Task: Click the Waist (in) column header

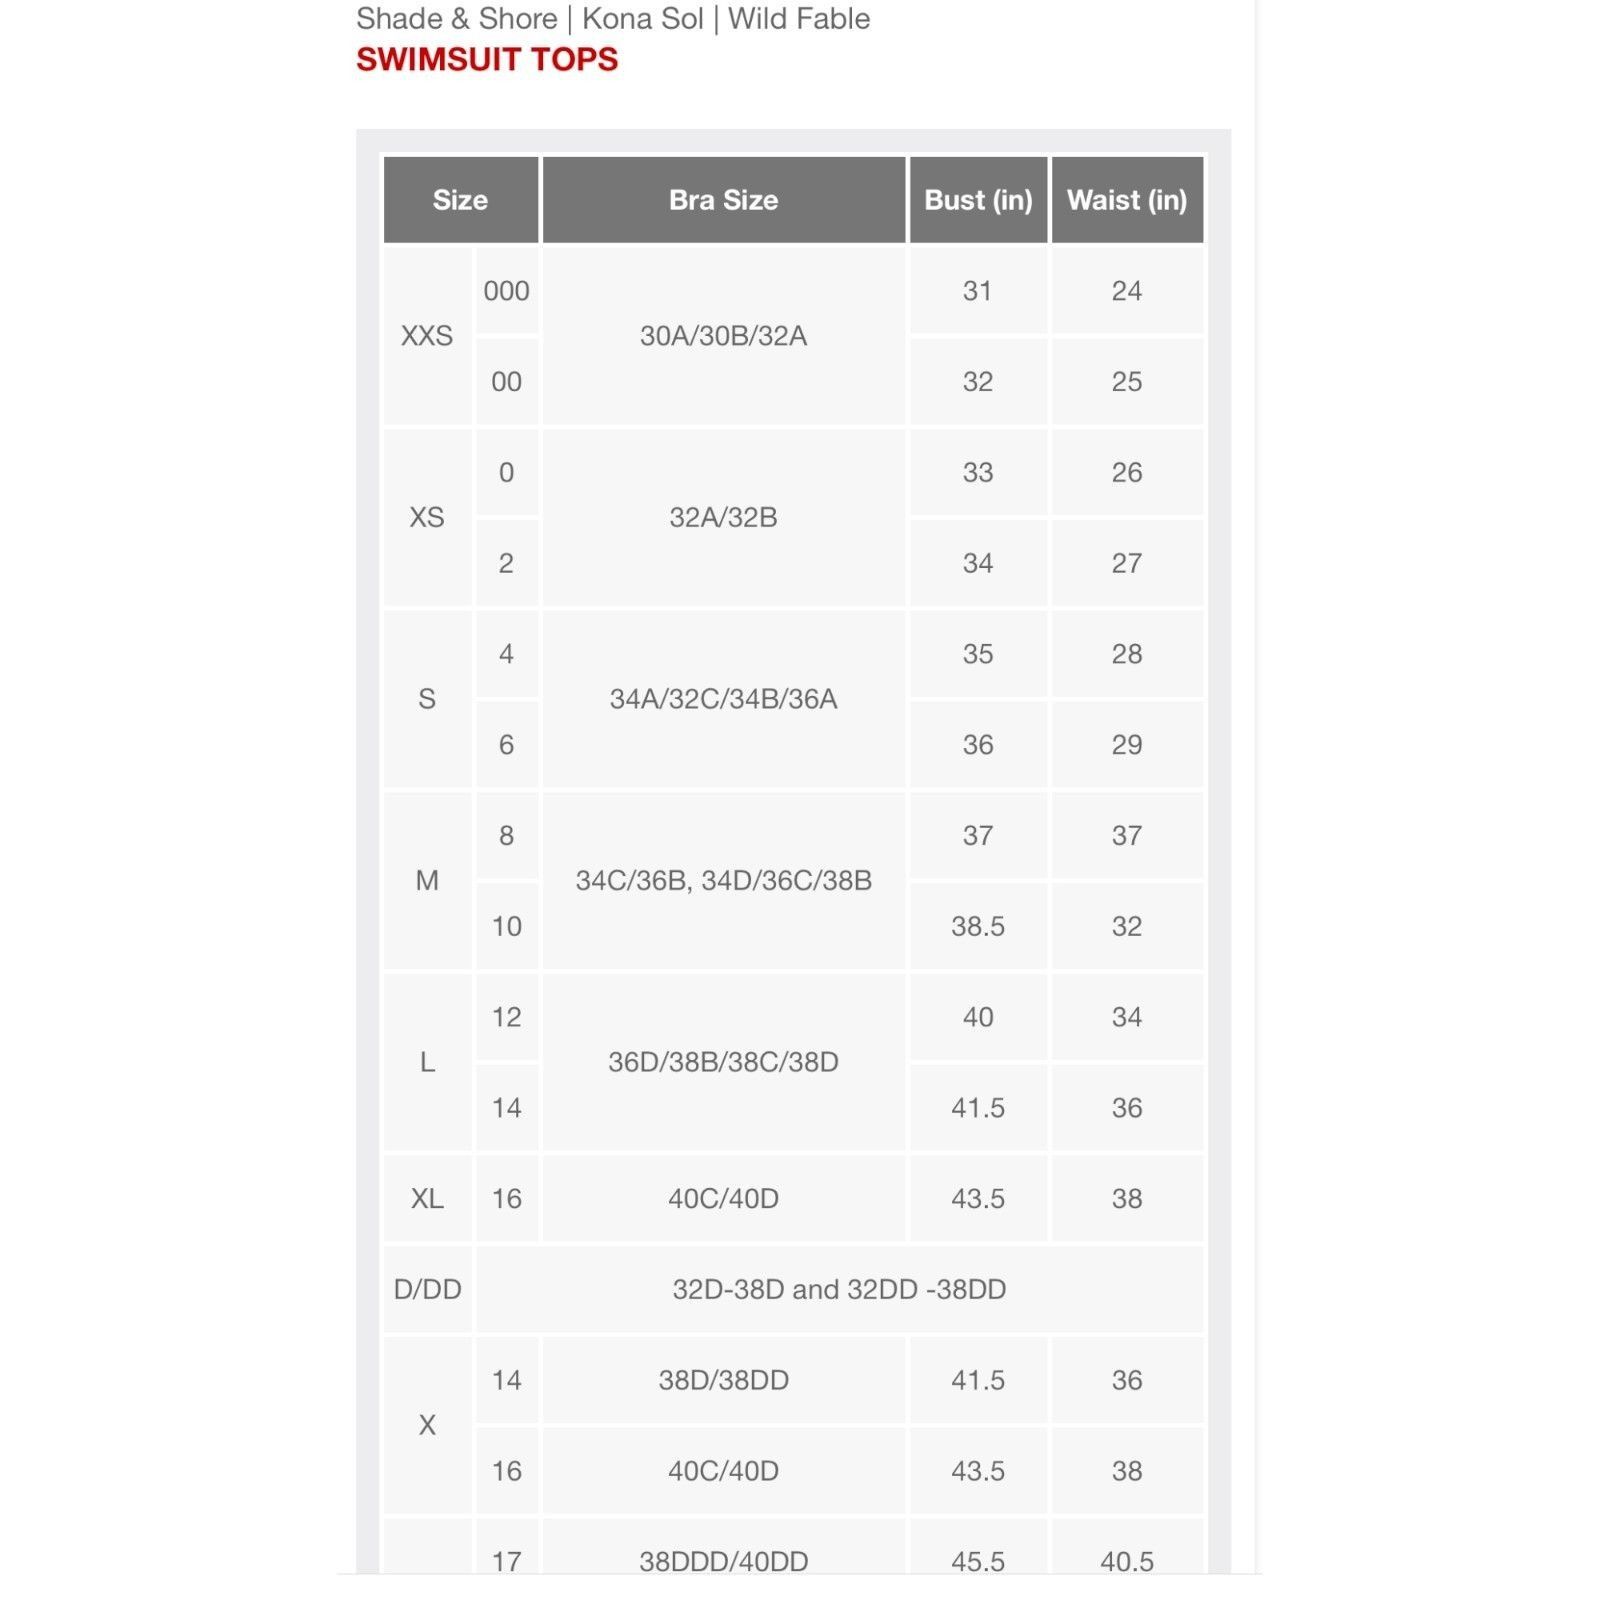Action: click(x=1127, y=200)
